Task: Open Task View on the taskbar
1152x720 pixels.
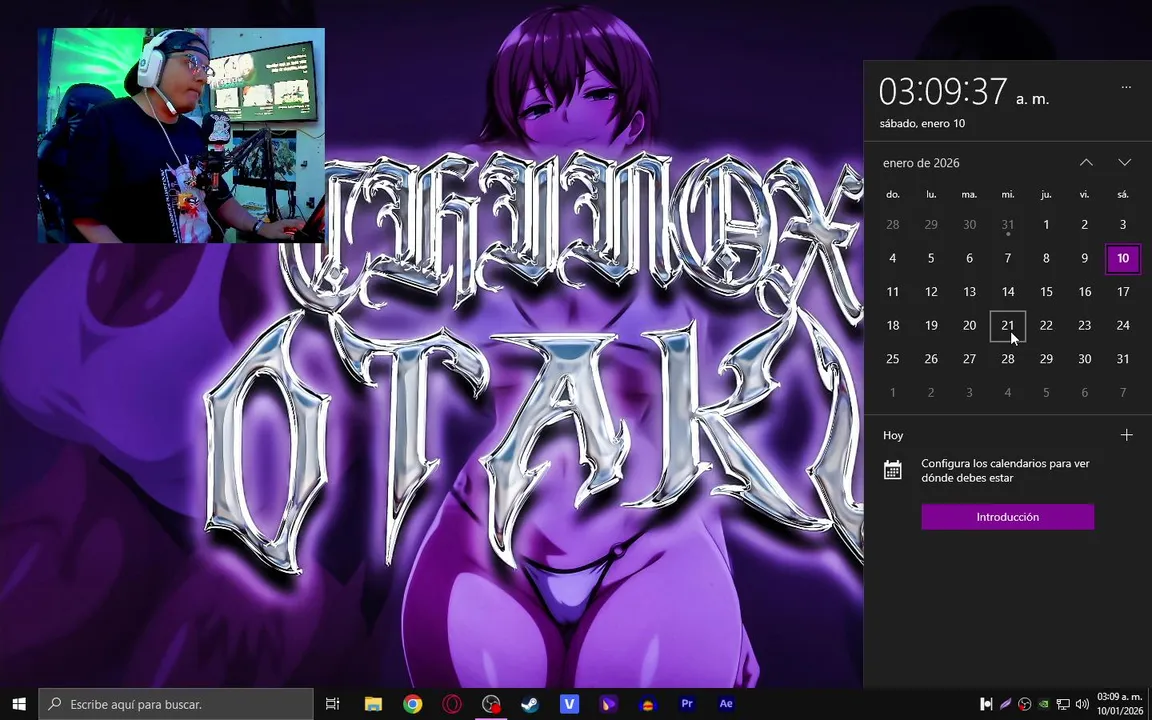Action: point(332,704)
